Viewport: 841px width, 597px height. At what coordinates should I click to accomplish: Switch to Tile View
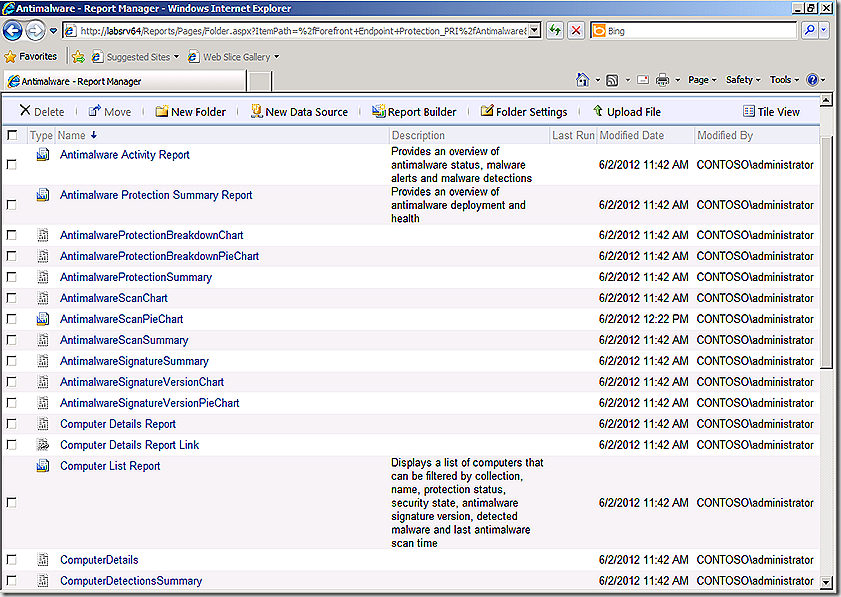771,112
